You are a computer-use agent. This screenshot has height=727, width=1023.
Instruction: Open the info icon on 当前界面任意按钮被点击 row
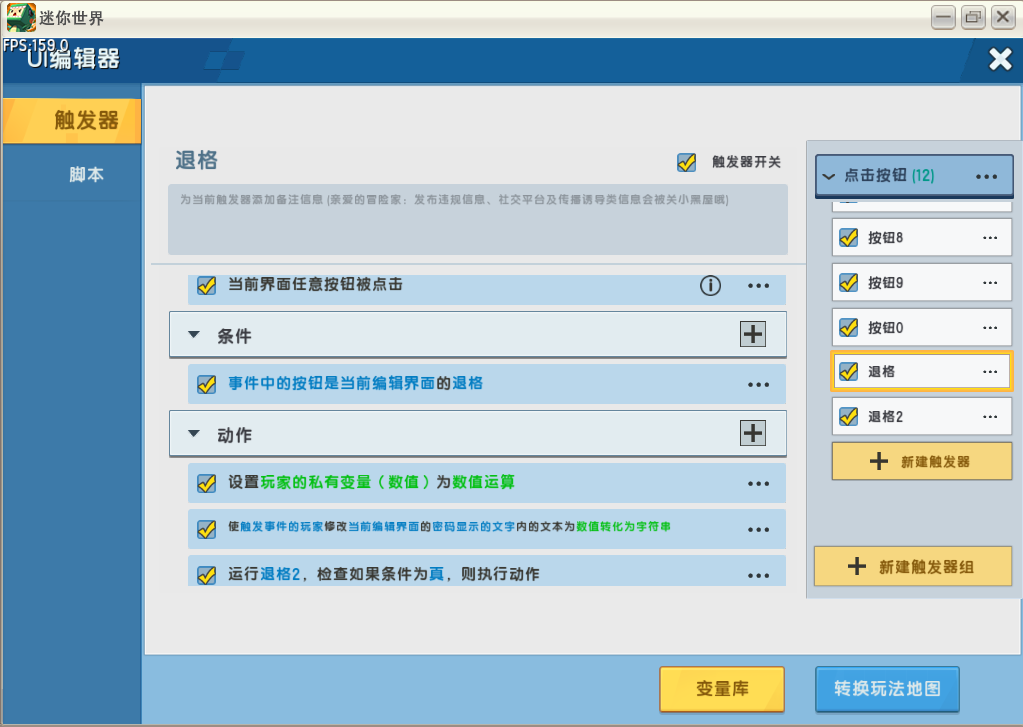coord(710,285)
